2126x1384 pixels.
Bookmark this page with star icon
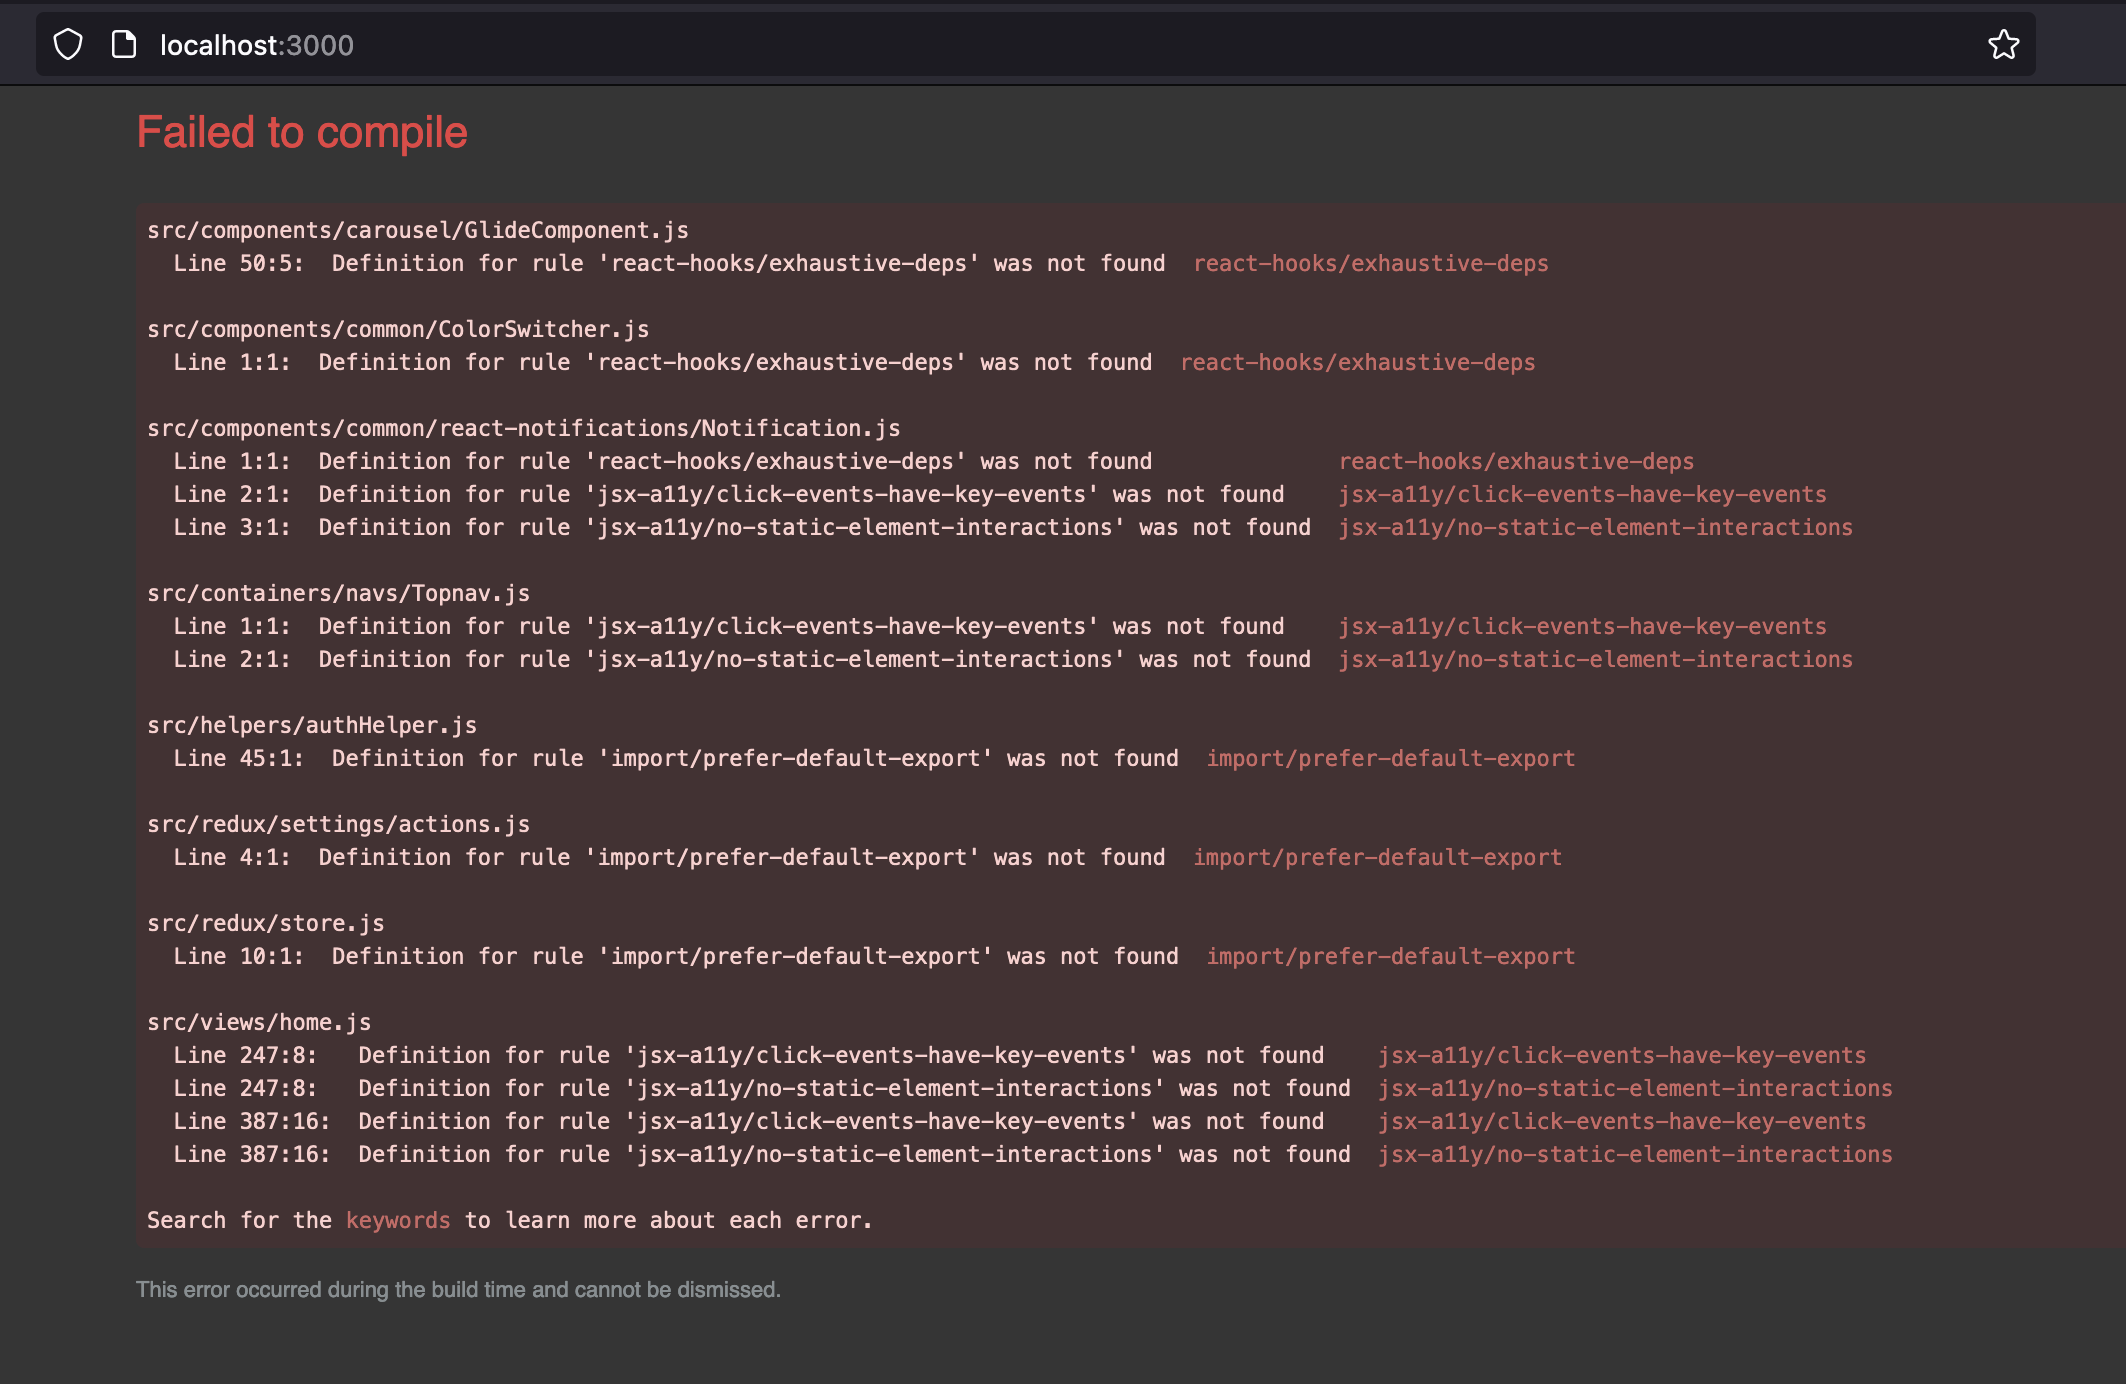2003,45
